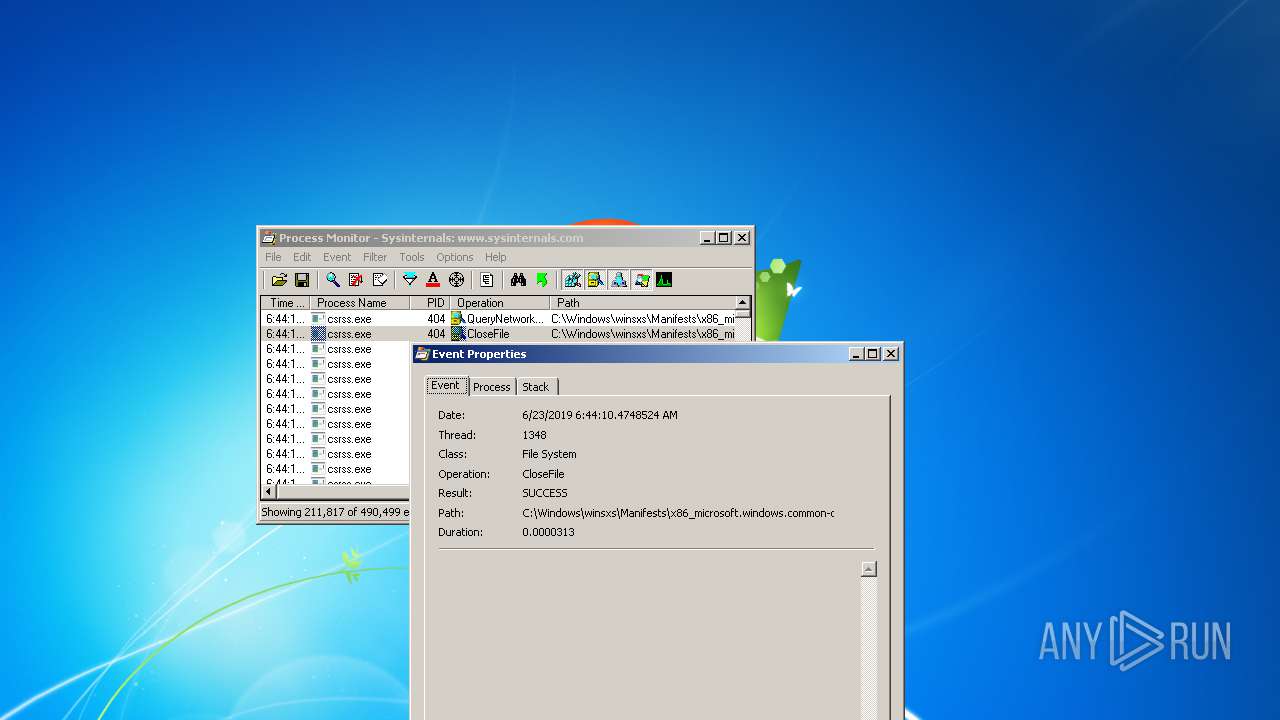Image resolution: width=1280 pixels, height=720 pixels.
Task: Click the Save floppy disk icon
Action: 301,280
